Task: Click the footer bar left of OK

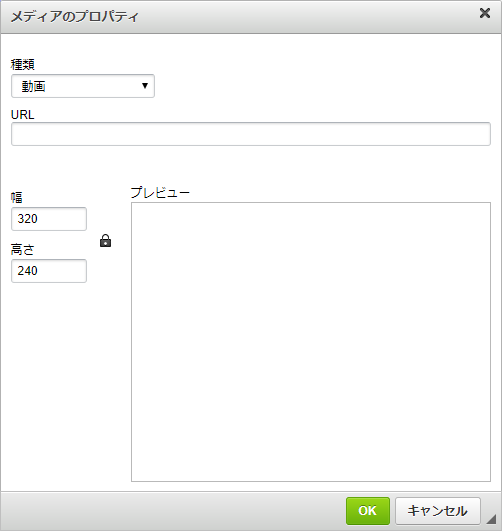Action: tap(173, 511)
